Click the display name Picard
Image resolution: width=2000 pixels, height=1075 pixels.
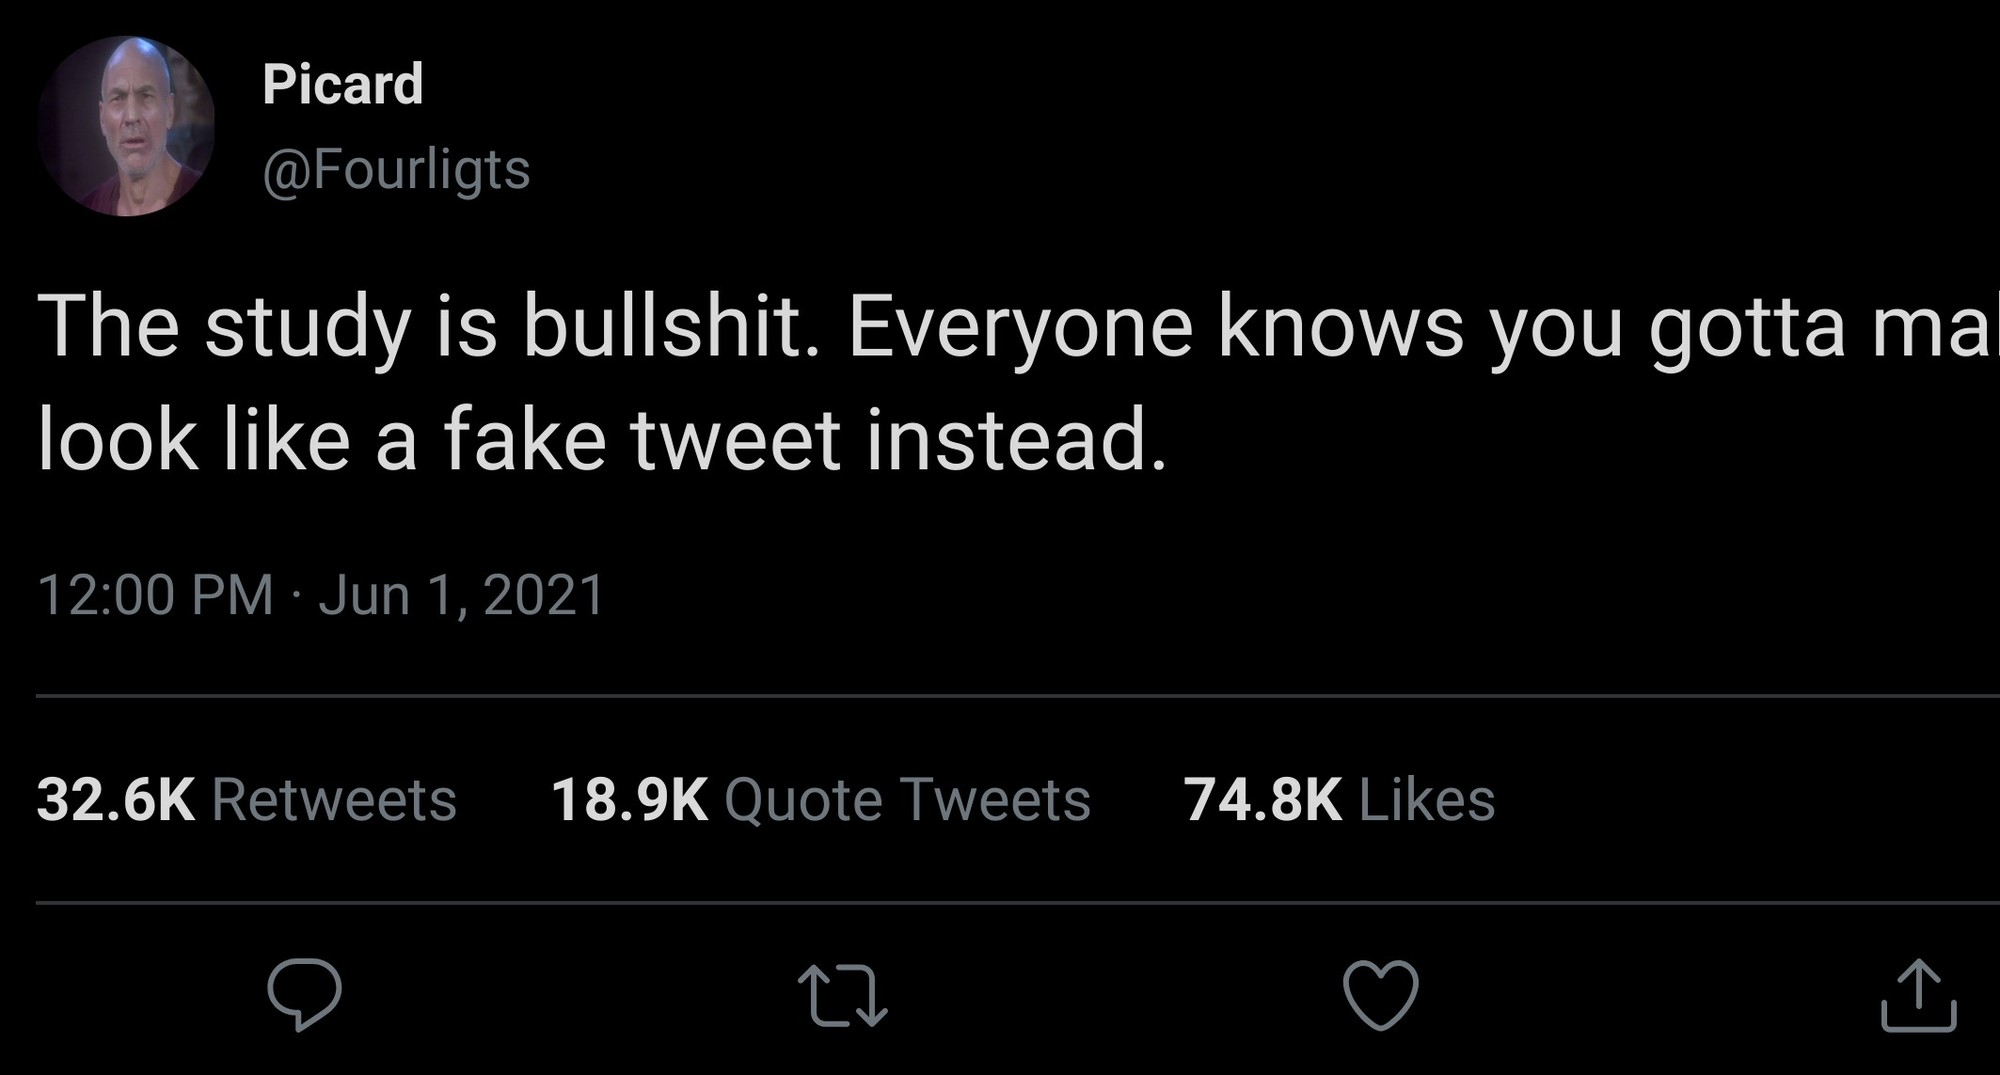[x=342, y=84]
